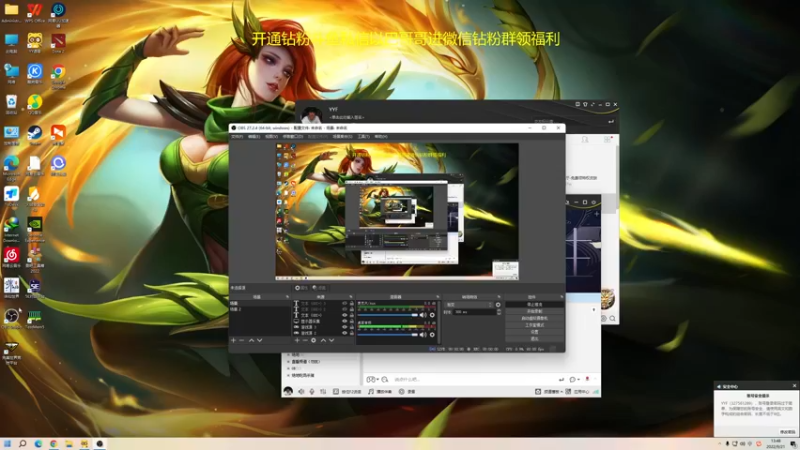This screenshot has height=450, width=800.
Task: Select the Microsoft Edge desktop shortcut
Action: [x=11, y=167]
